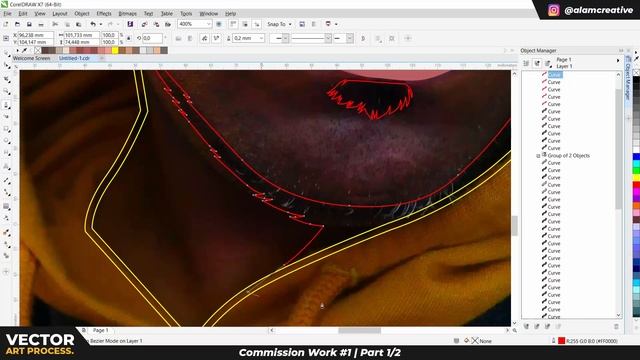Open the Effects menu

pyautogui.click(x=104, y=13)
